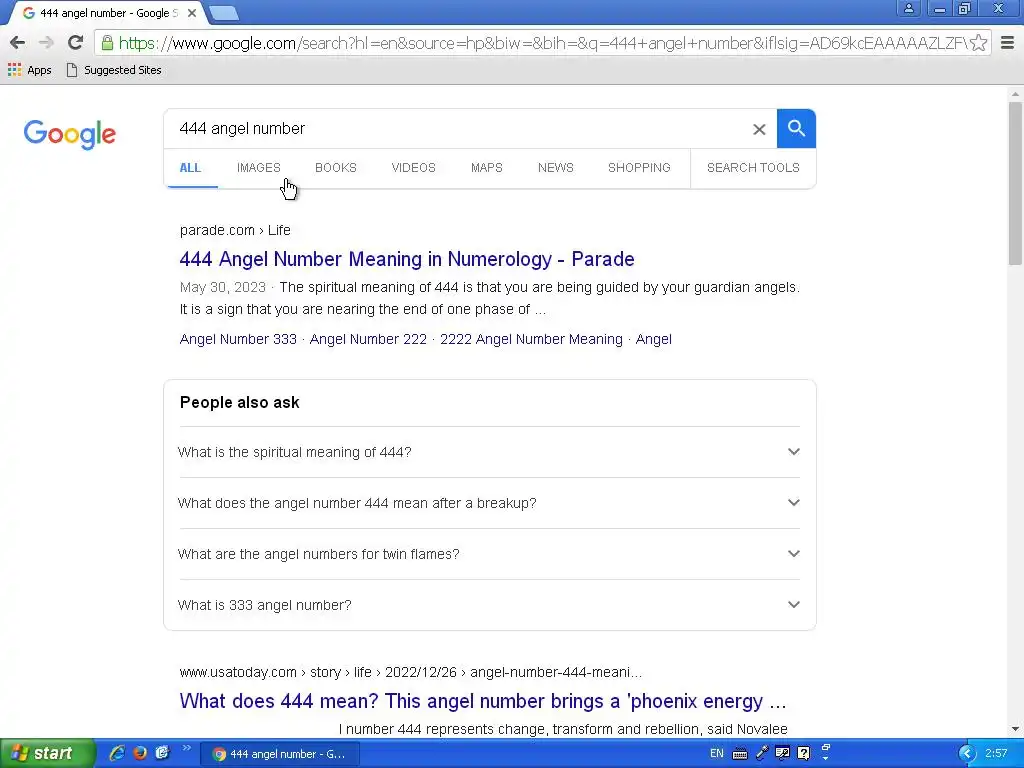Screen dimensions: 1024x768
Task: Click the pen tray icon
Action: pos(761,753)
